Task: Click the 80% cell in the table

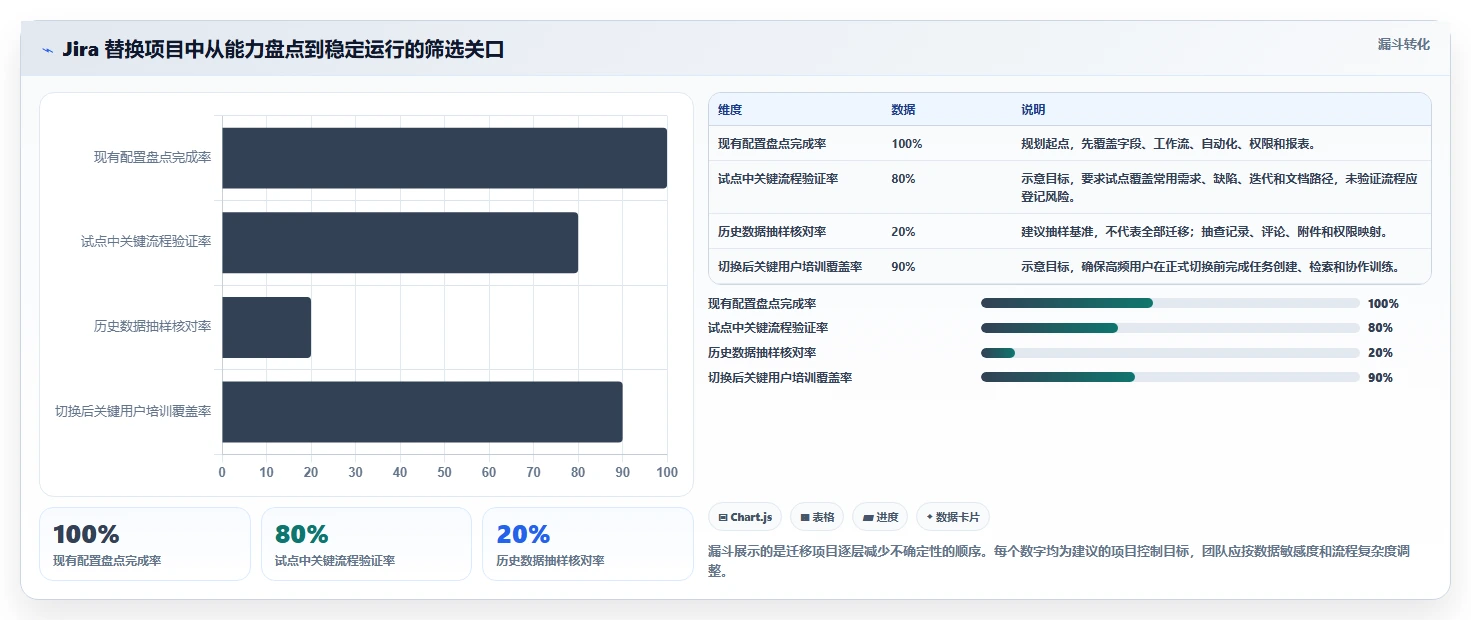Action: coord(903,179)
